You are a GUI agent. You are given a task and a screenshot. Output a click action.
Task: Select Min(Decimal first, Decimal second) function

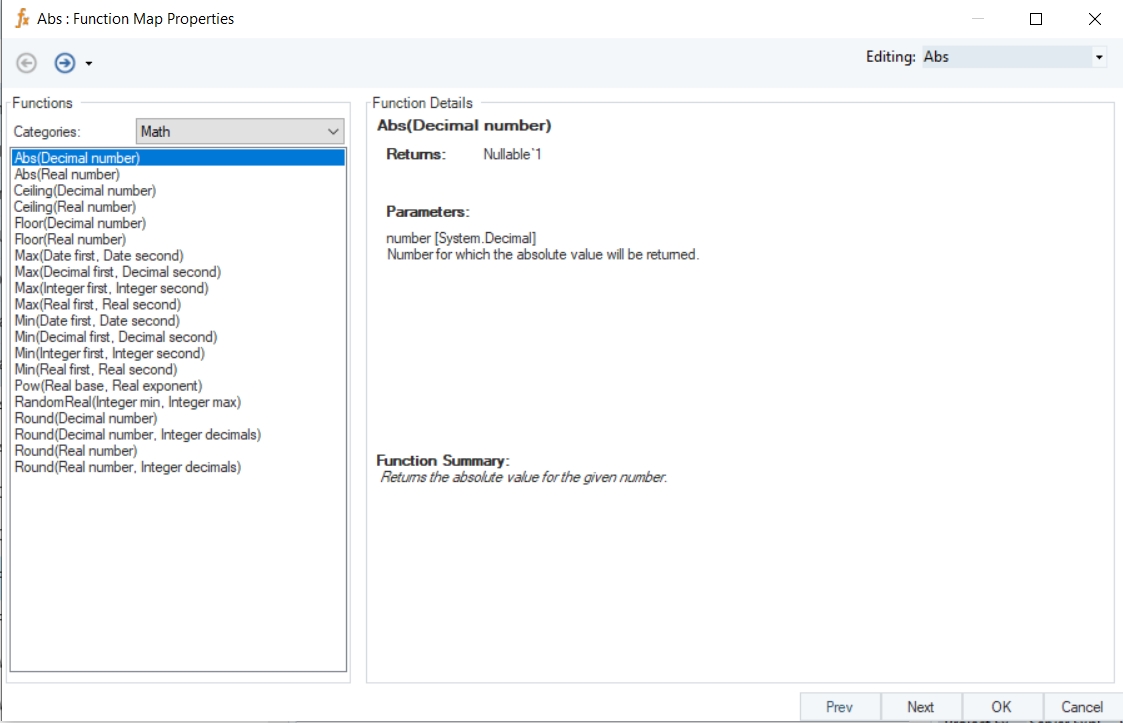[x=116, y=337]
